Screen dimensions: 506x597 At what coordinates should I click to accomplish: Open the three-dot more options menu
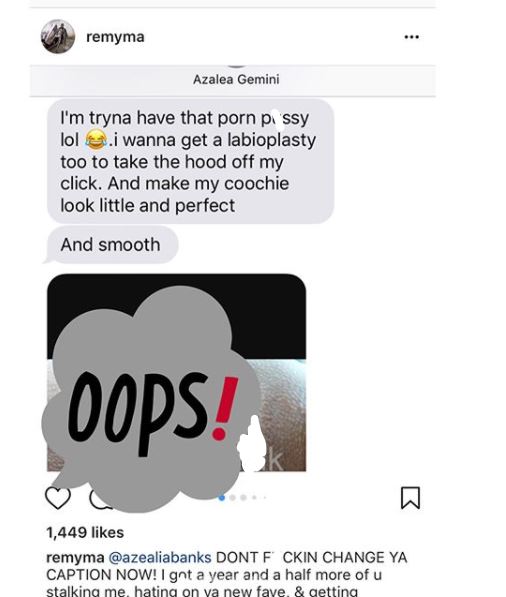click(x=412, y=37)
